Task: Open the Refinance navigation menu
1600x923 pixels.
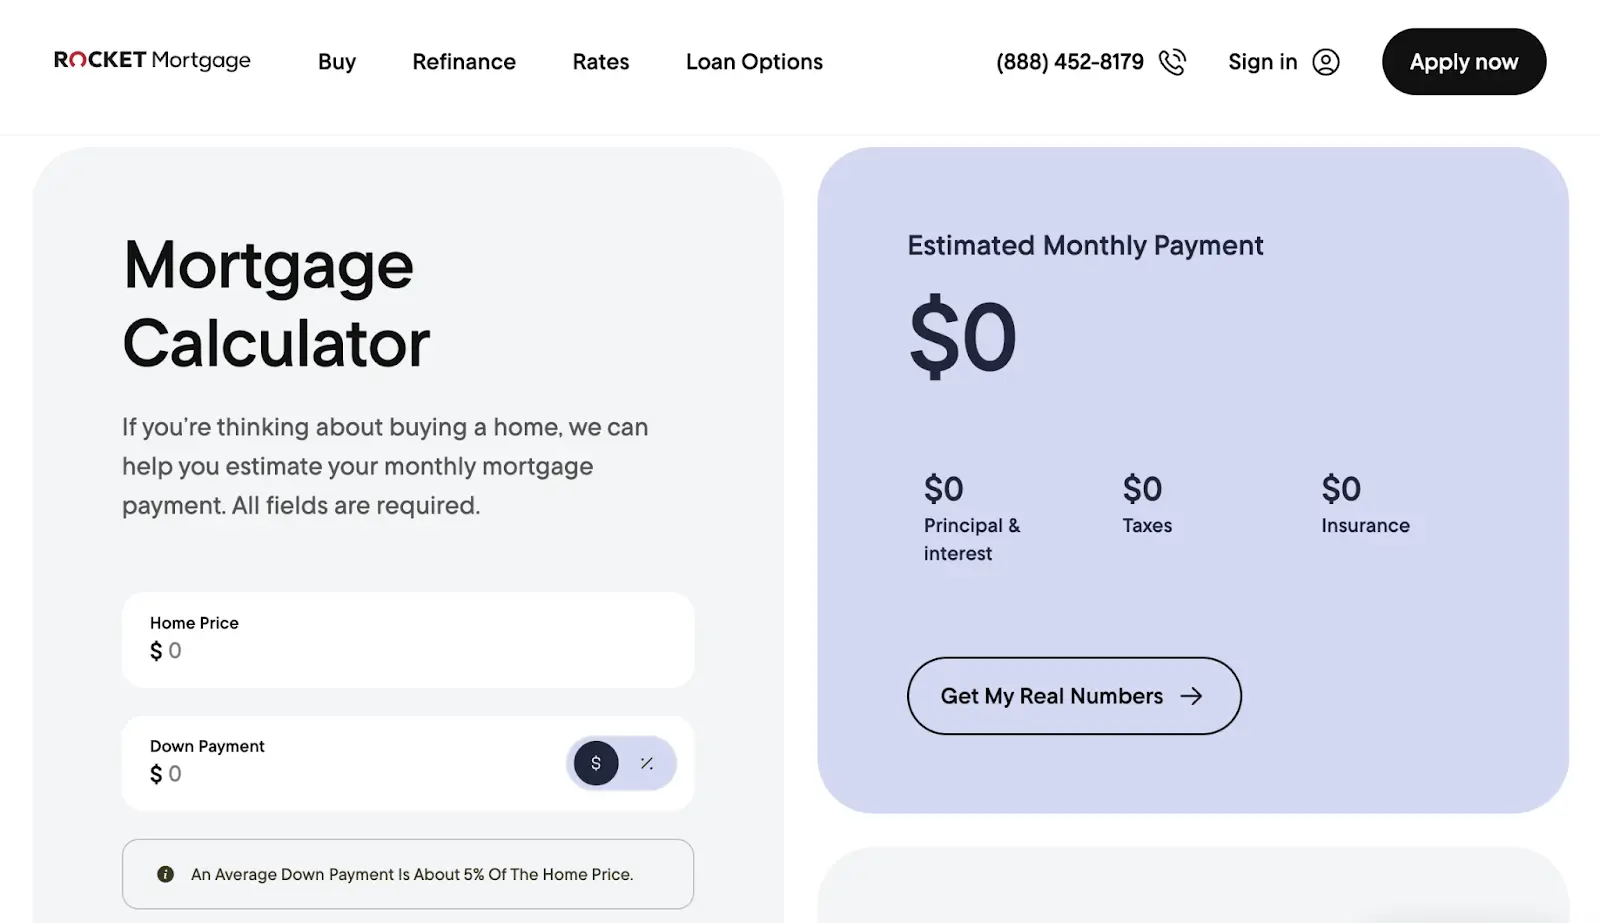Action: coord(463,61)
